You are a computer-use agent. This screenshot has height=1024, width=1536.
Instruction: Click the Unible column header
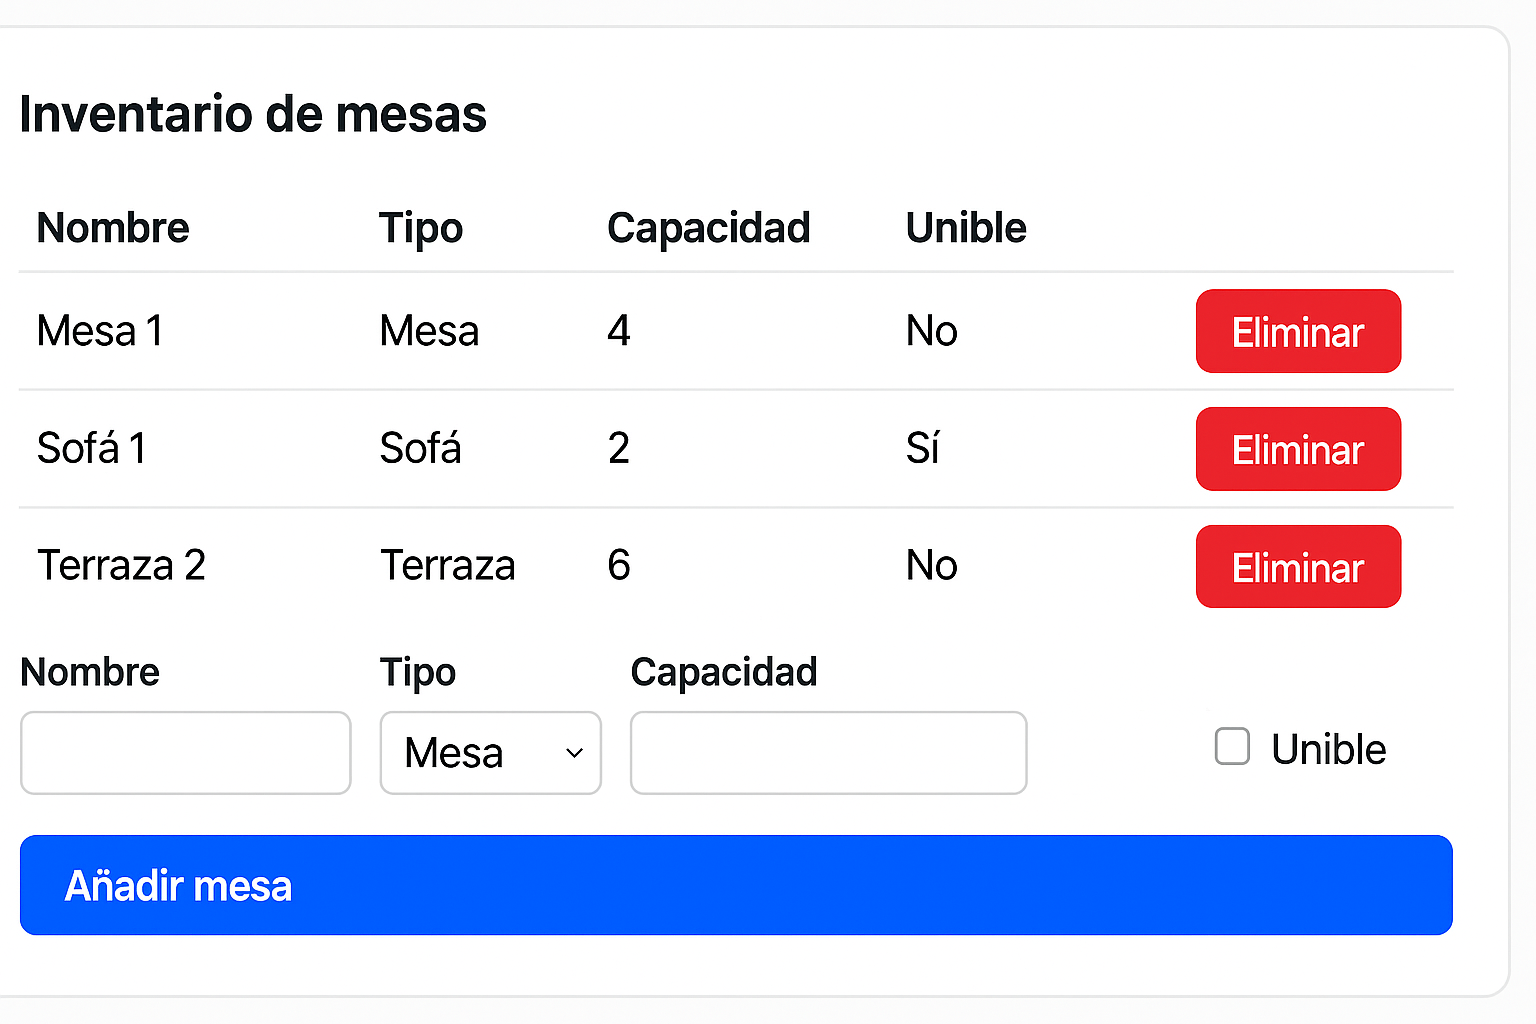(x=966, y=228)
